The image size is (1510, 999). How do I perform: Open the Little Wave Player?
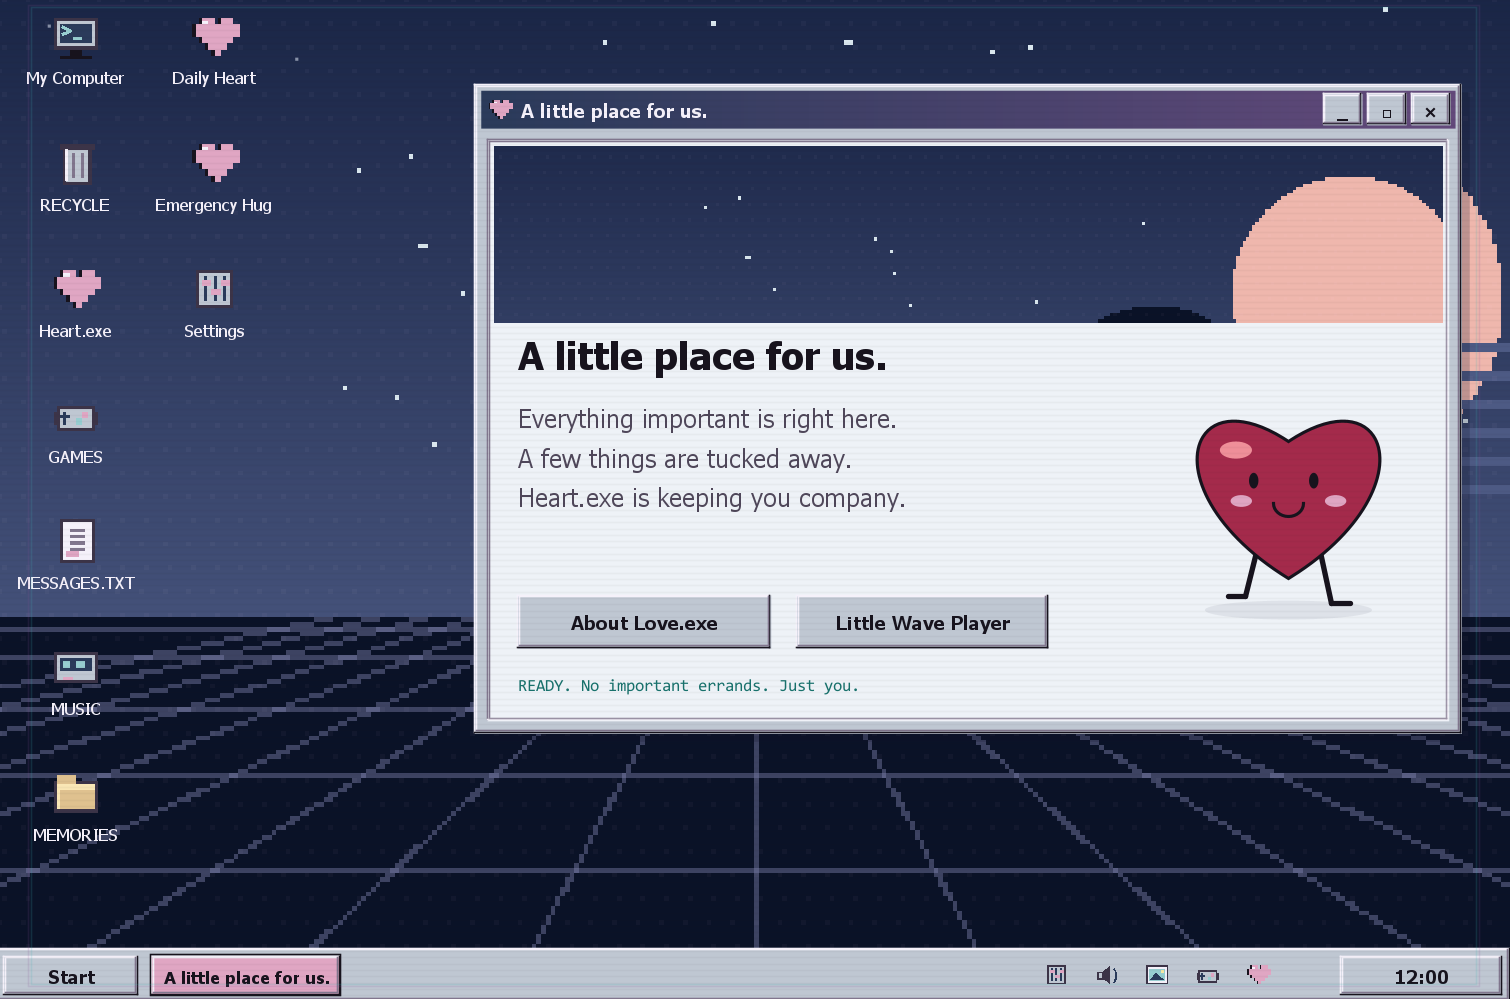pyautogui.click(x=922, y=622)
